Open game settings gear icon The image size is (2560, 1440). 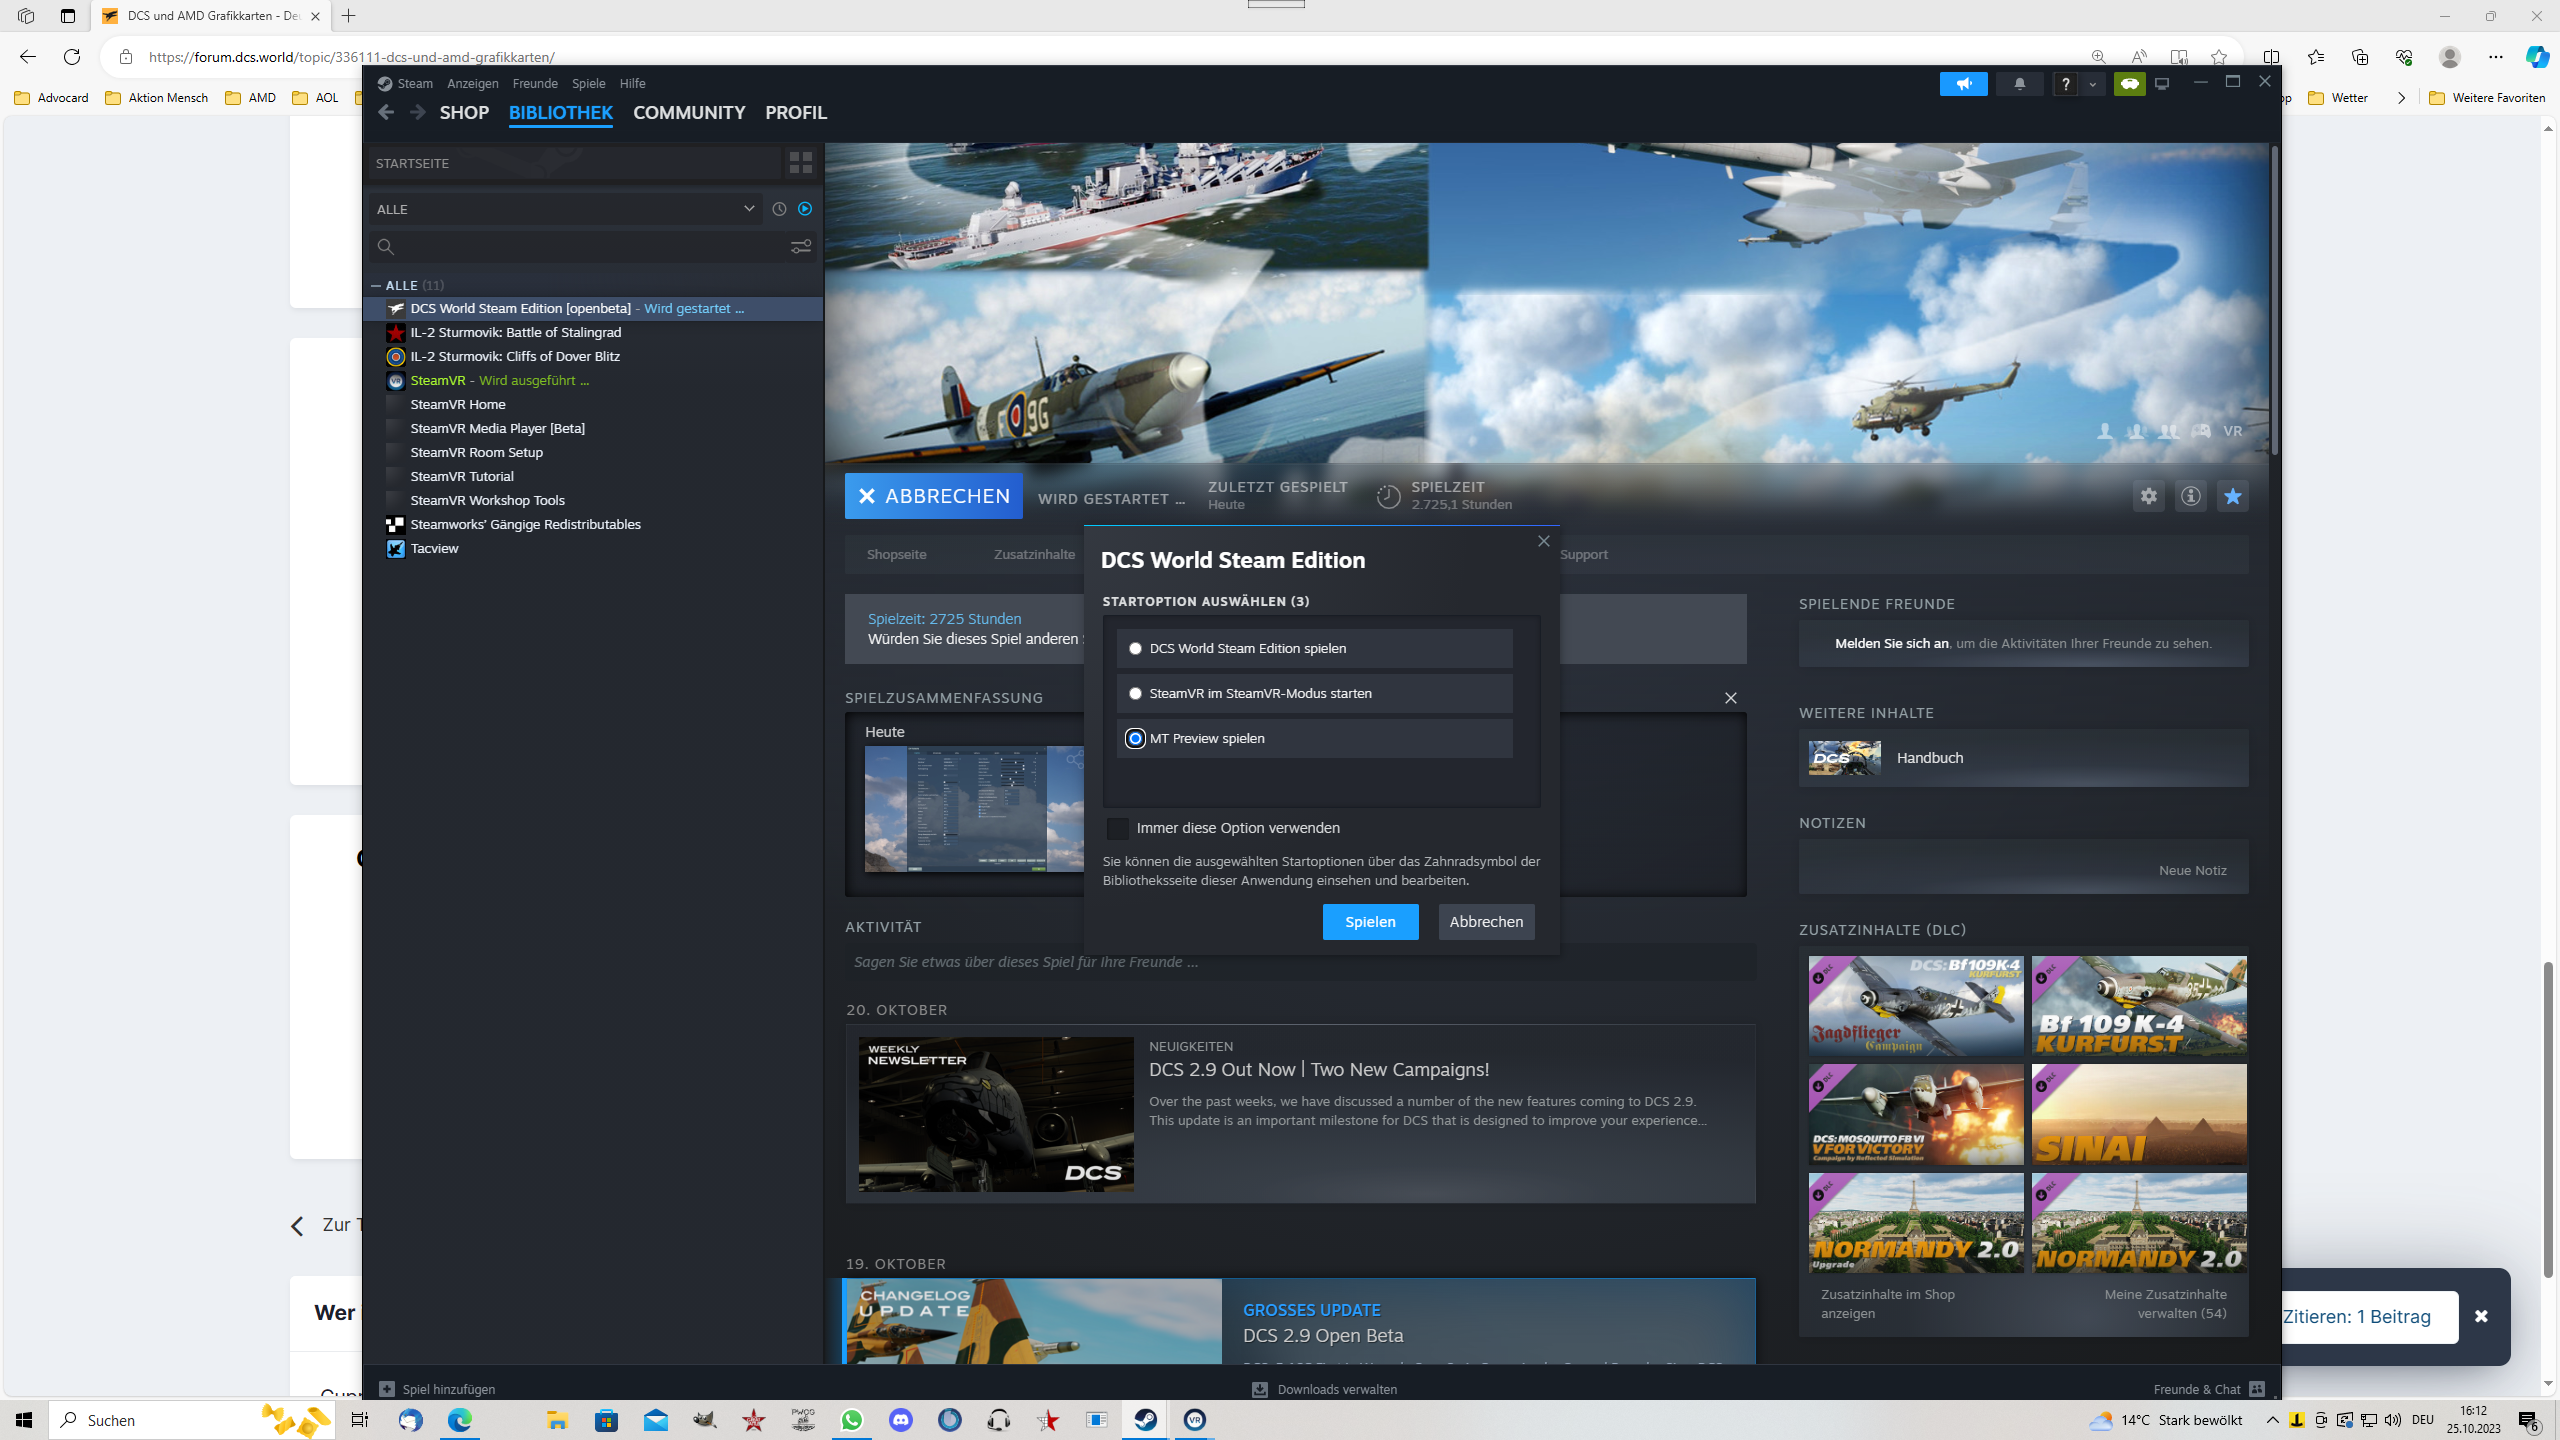click(2148, 496)
